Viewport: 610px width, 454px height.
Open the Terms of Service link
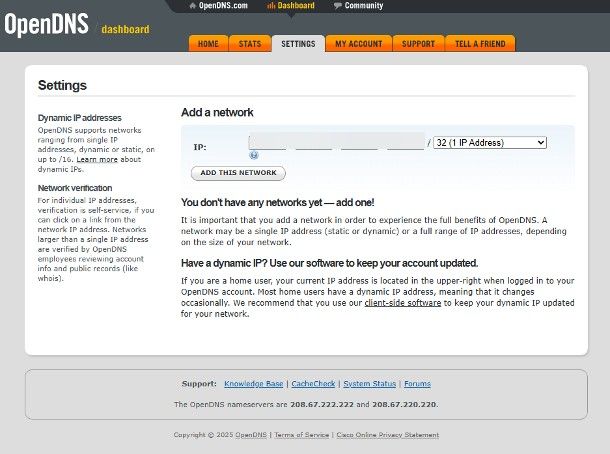[x=301, y=435]
